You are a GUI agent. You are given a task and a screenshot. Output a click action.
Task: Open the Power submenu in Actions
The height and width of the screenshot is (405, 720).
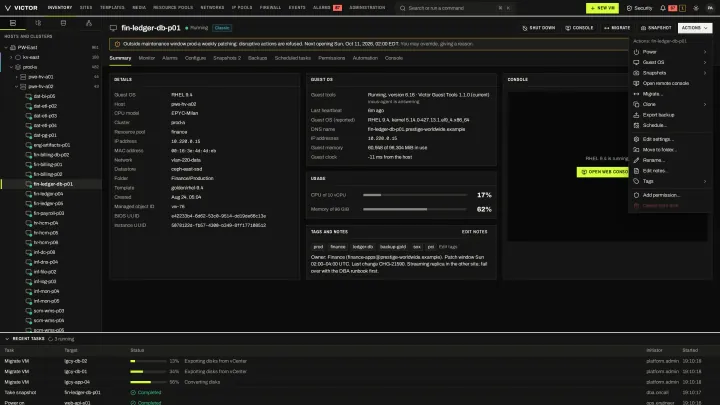tap(670, 52)
